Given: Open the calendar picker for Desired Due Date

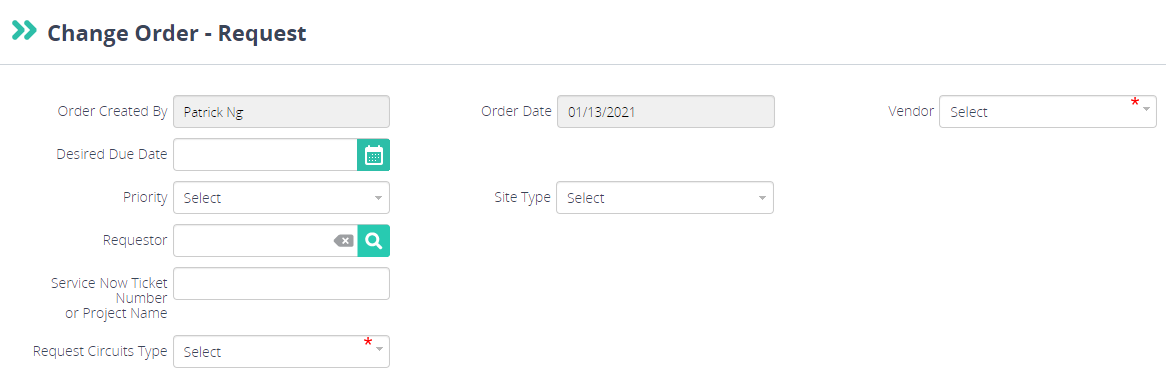Looking at the screenshot, I should 373,155.
